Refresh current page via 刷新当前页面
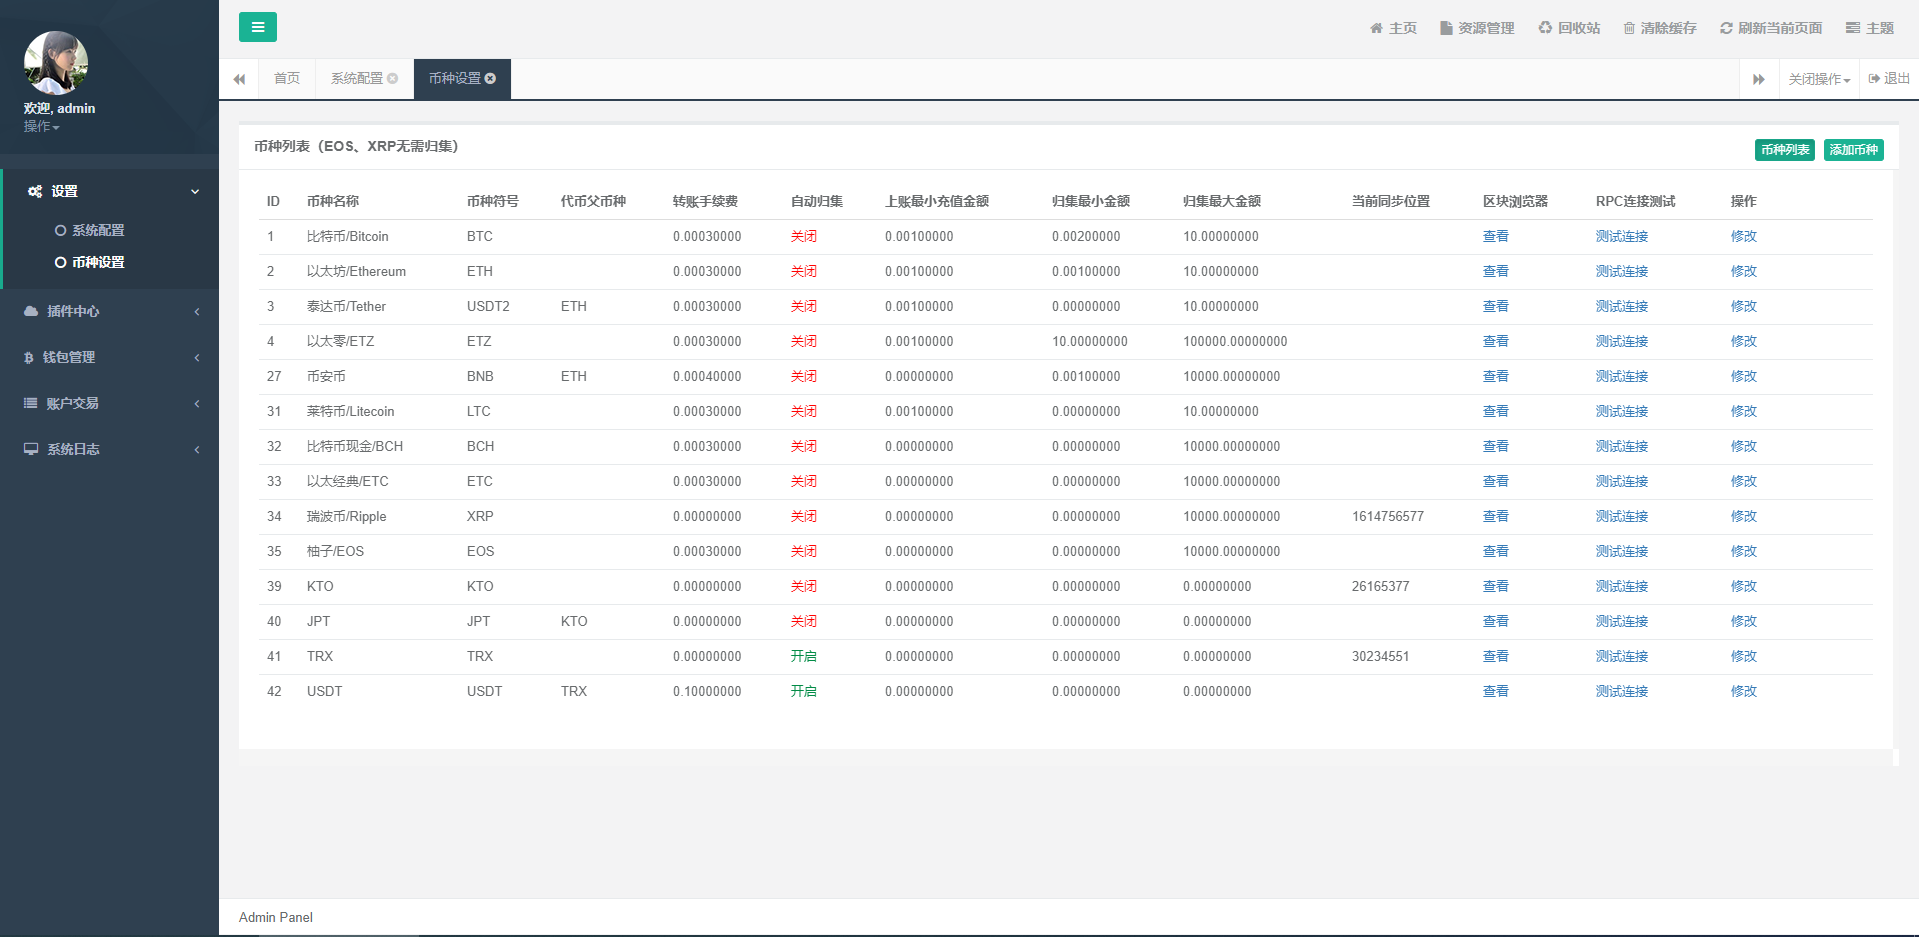Viewport: 1919px width, 937px height. point(1770,28)
